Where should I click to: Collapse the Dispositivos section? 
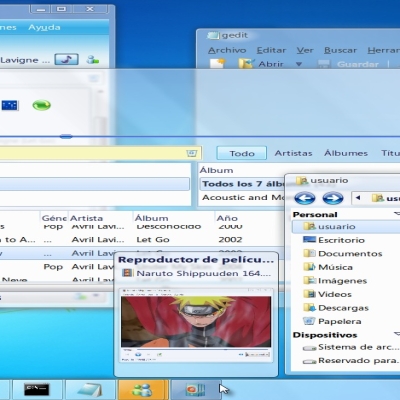tap(397, 334)
